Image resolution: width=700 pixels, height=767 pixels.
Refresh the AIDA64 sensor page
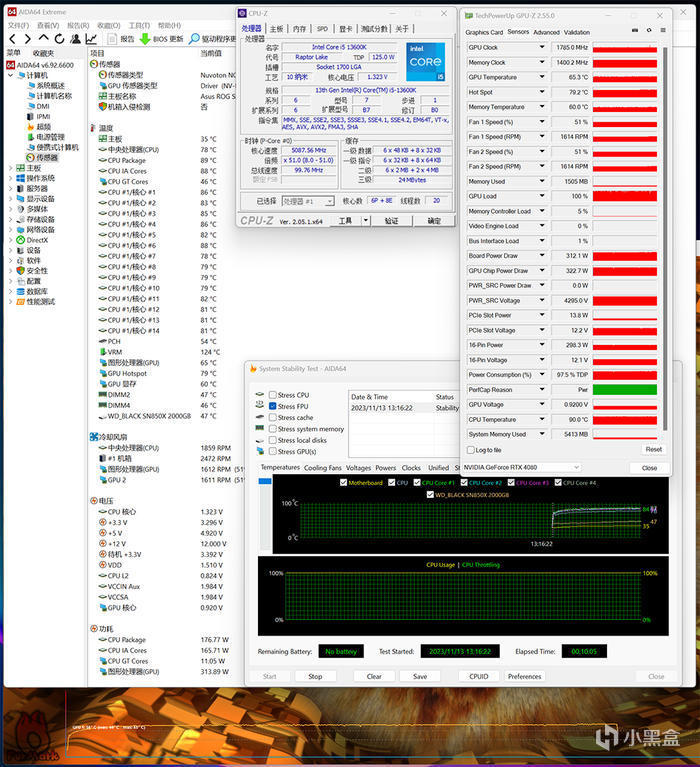tap(59, 39)
